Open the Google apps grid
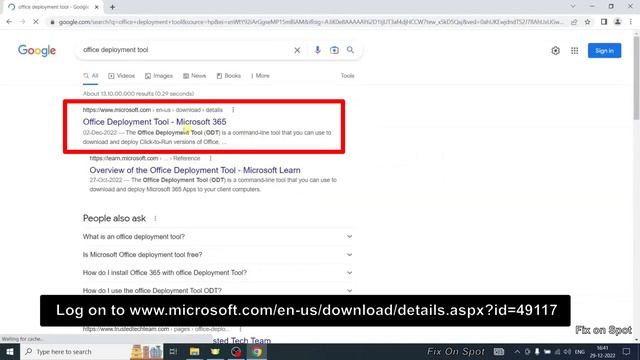 coord(574,51)
